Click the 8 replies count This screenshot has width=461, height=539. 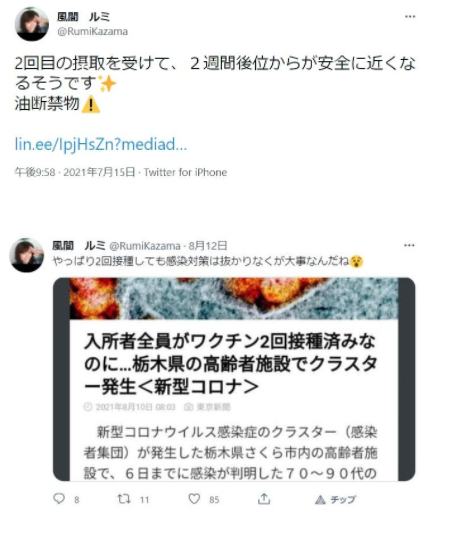click(77, 500)
